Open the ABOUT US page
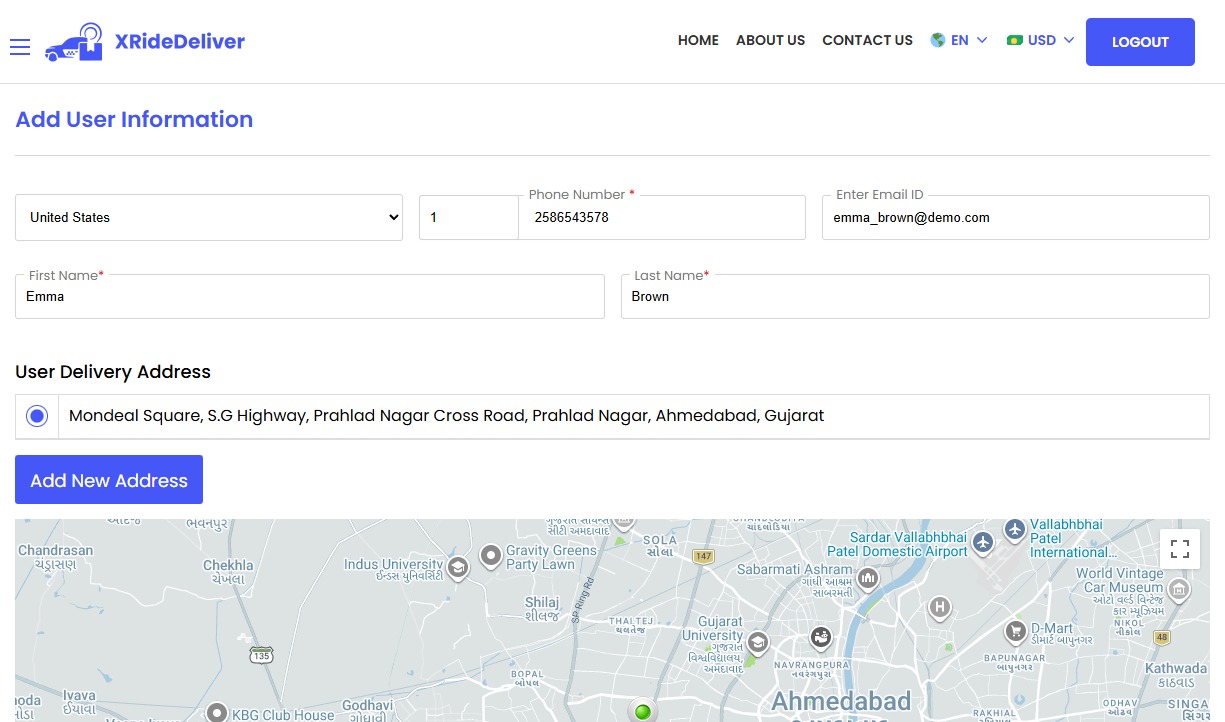1225x722 pixels. [770, 40]
